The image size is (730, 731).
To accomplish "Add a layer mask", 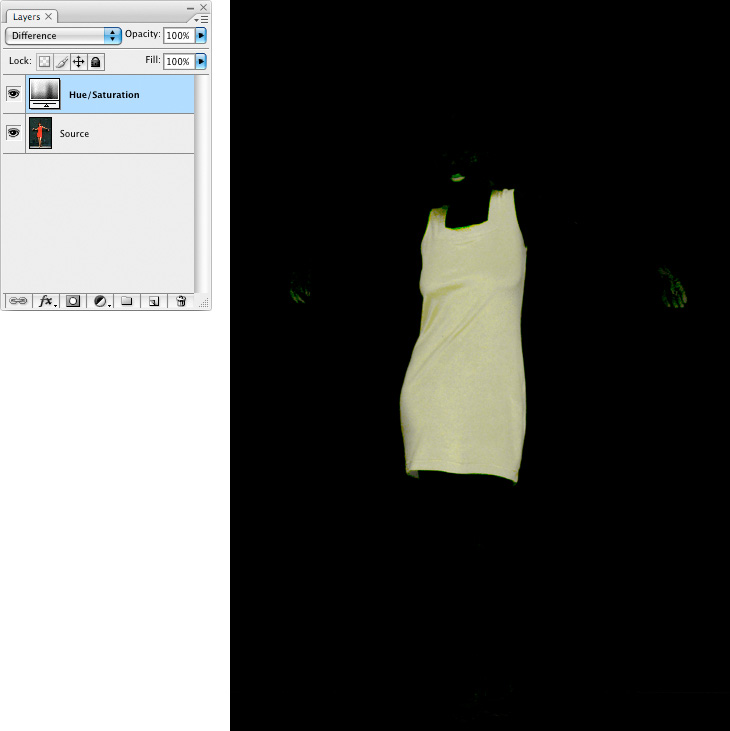I will point(73,301).
